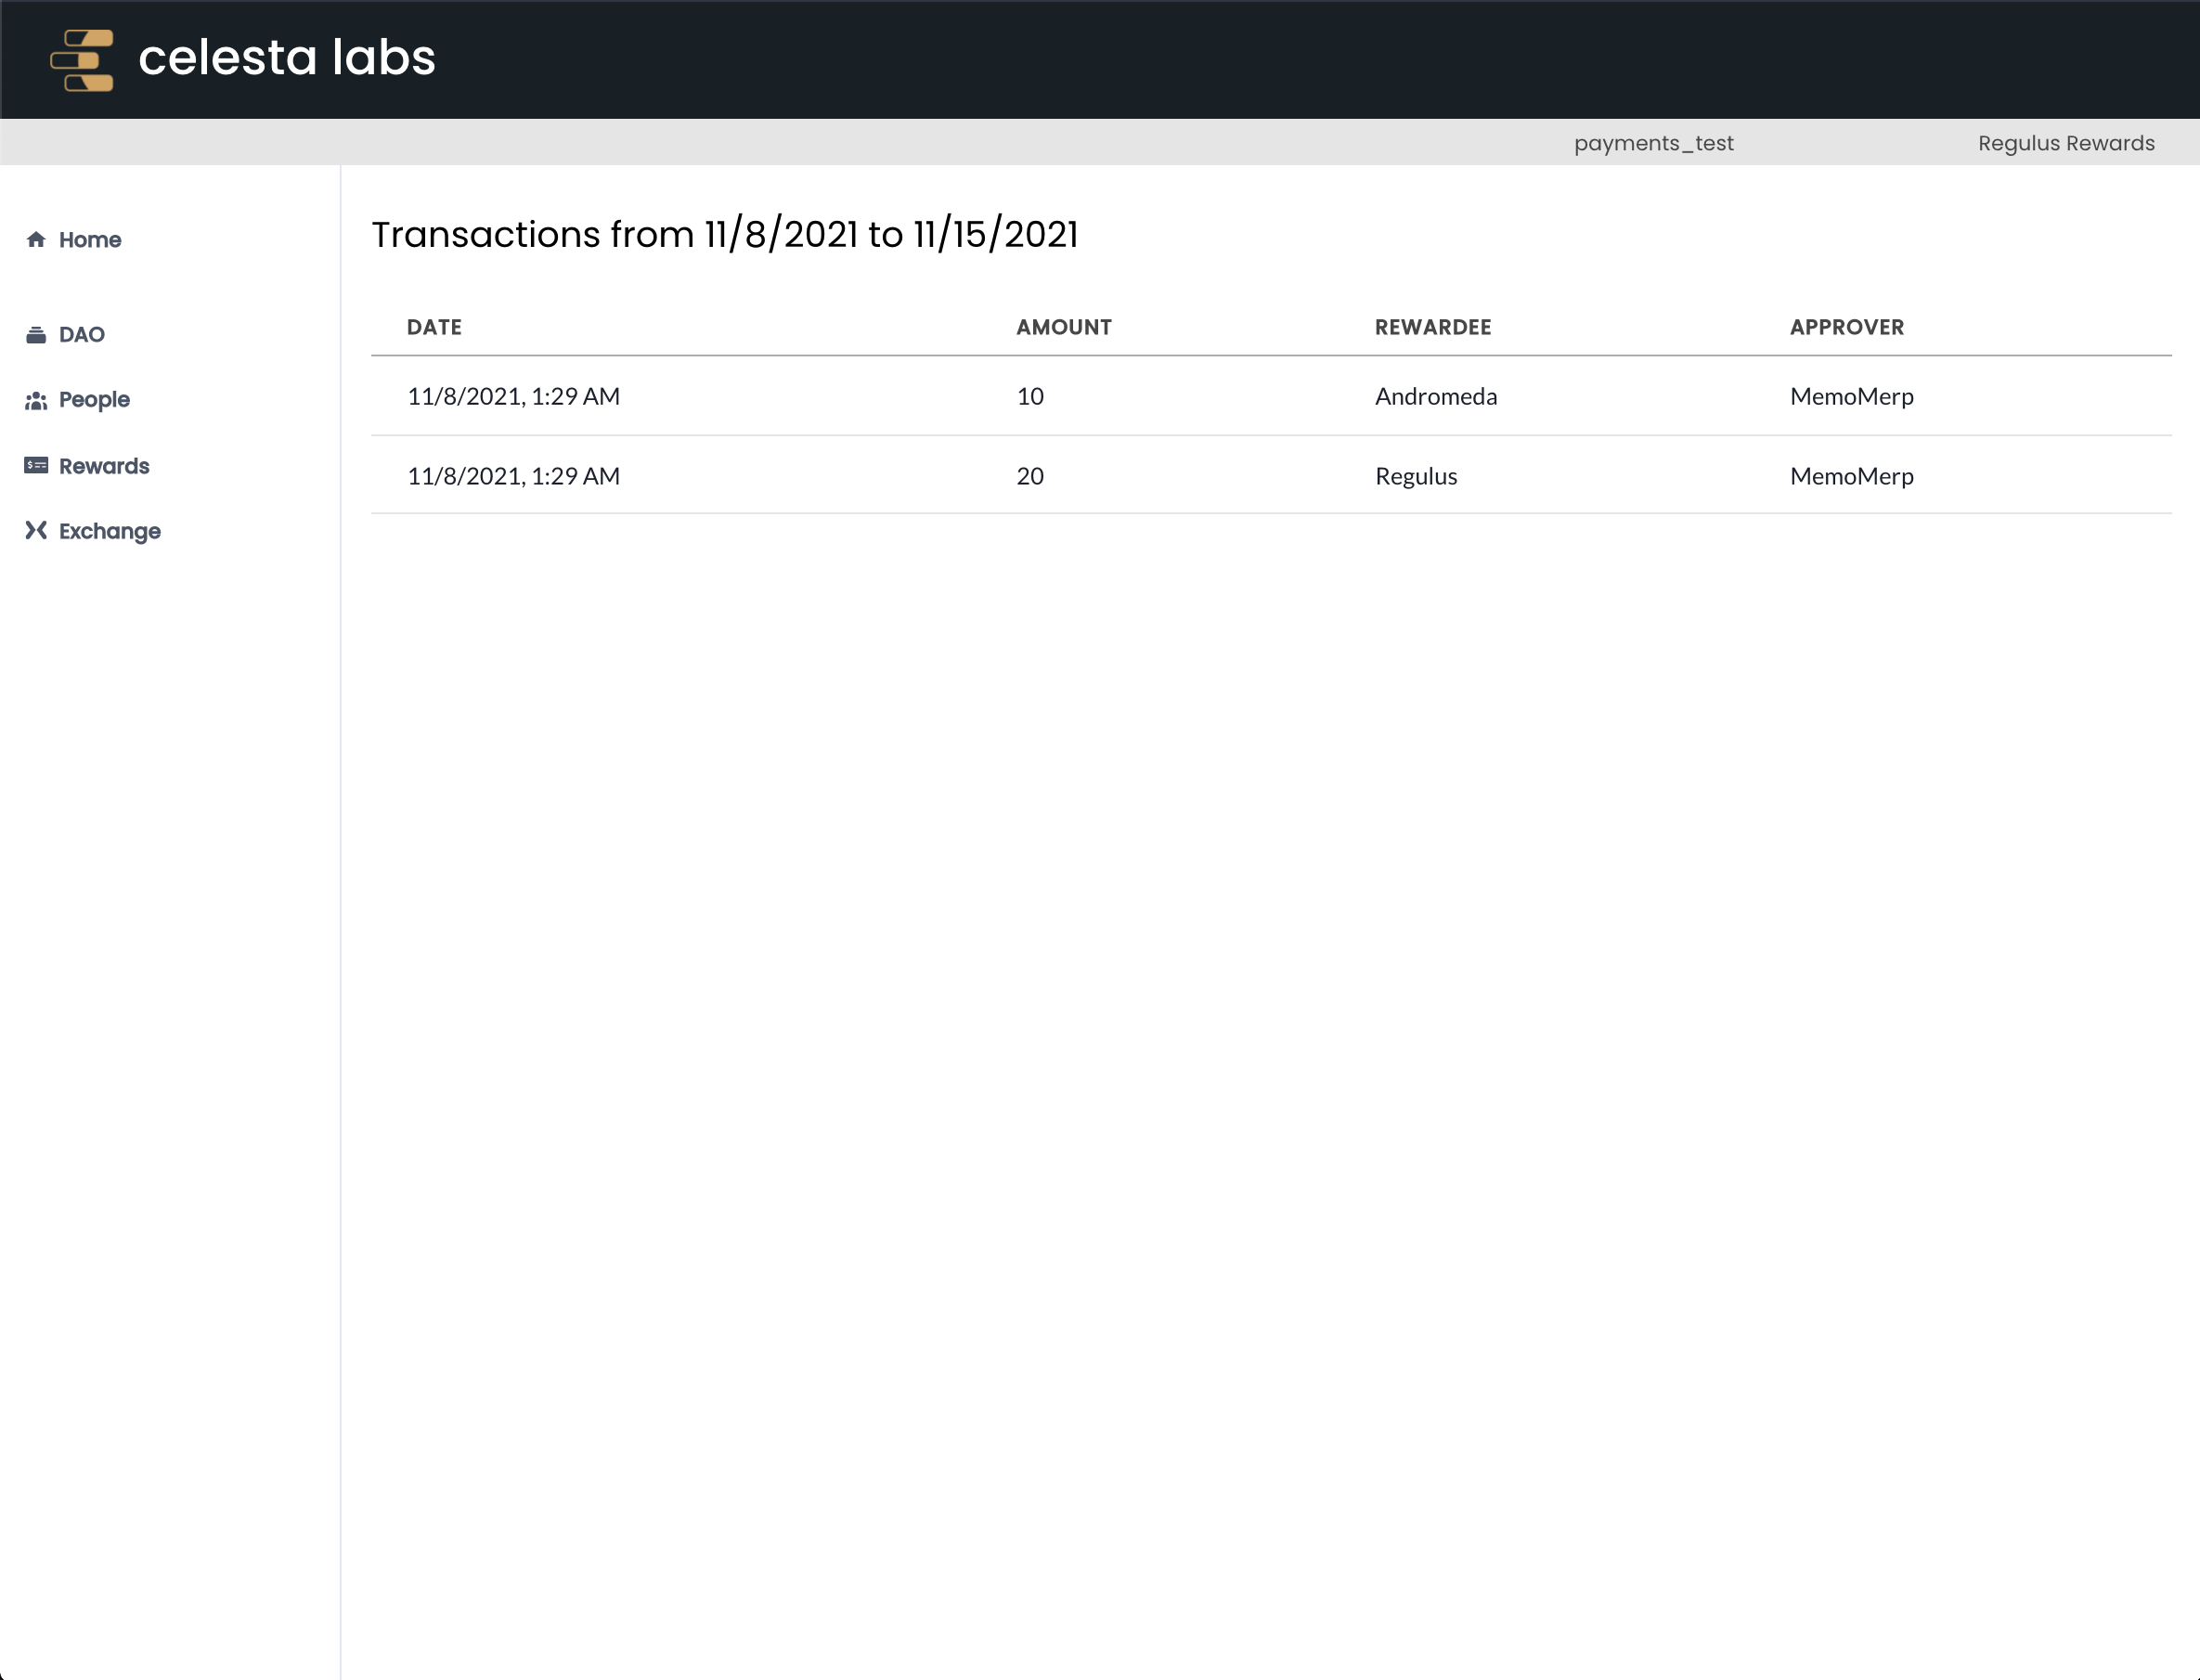Open the DAO sidebar item
The image size is (2200, 1680).
[x=82, y=335]
